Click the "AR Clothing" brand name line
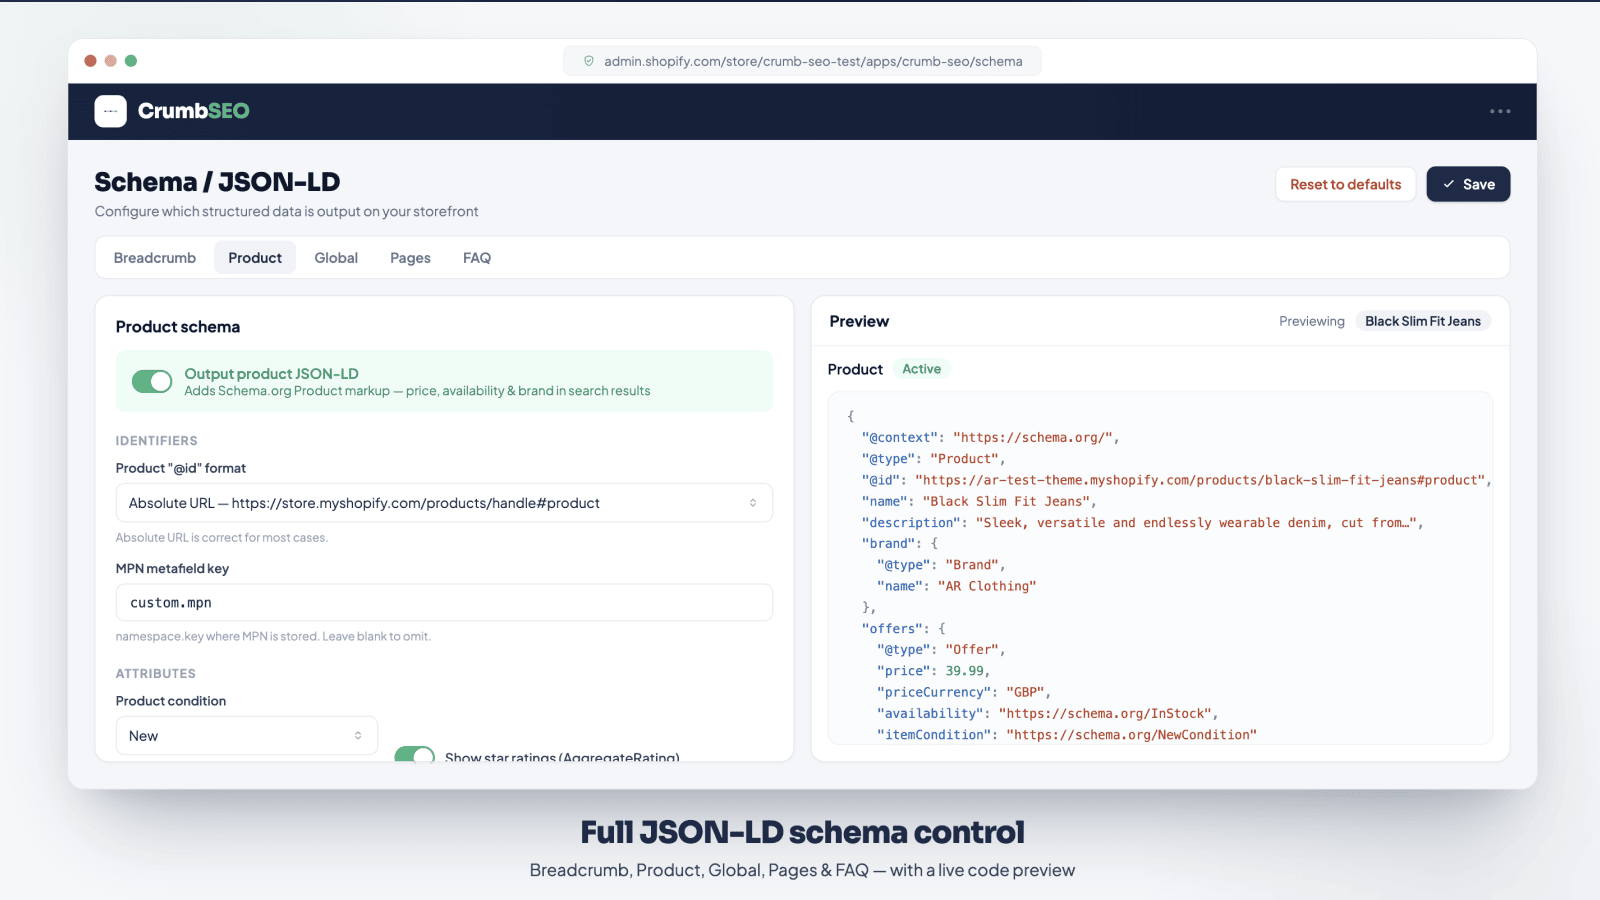The height and width of the screenshot is (900, 1600). click(957, 586)
